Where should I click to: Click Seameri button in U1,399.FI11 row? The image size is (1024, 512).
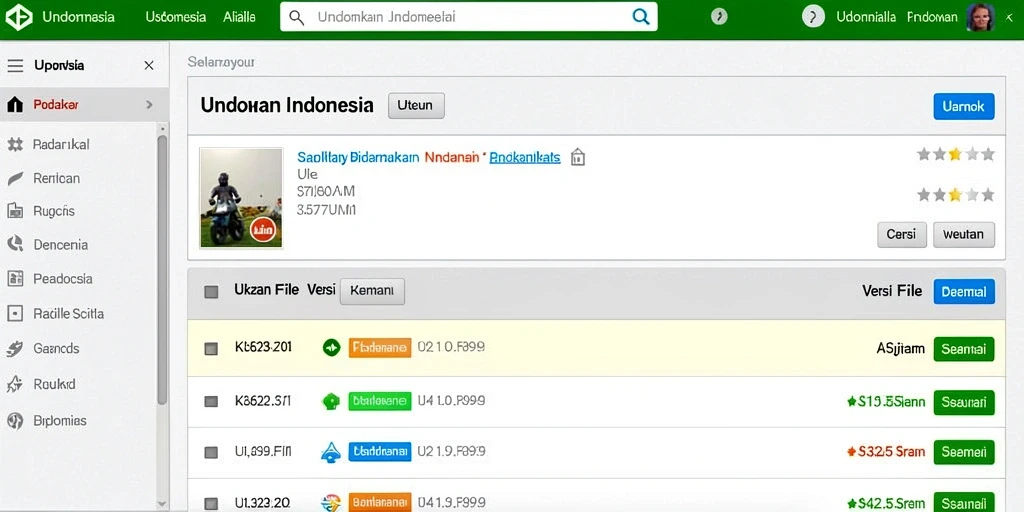pyautogui.click(x=964, y=452)
